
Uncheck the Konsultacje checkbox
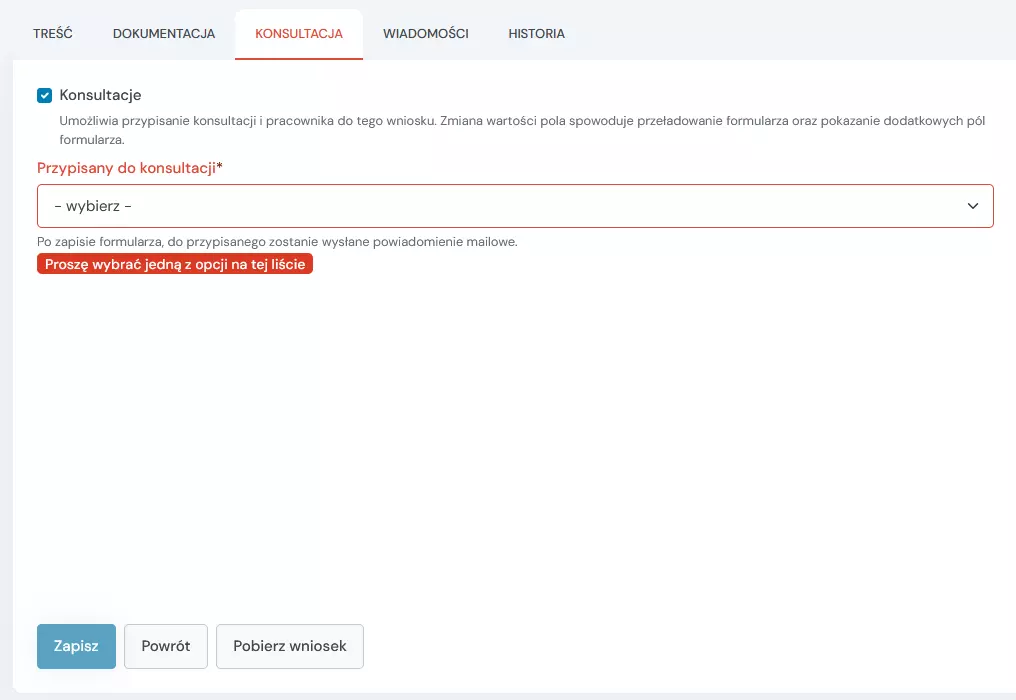point(44,96)
